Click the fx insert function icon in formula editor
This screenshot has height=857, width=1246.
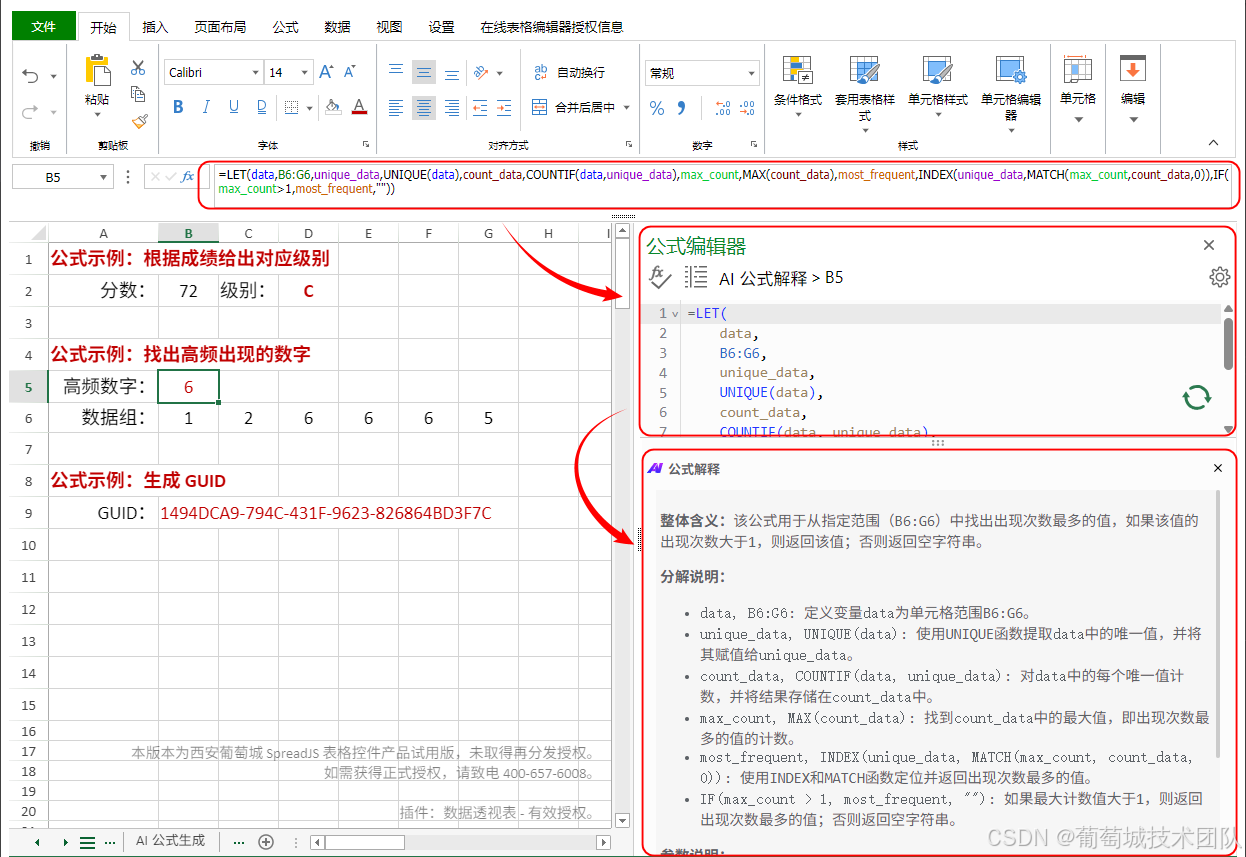tap(659, 277)
